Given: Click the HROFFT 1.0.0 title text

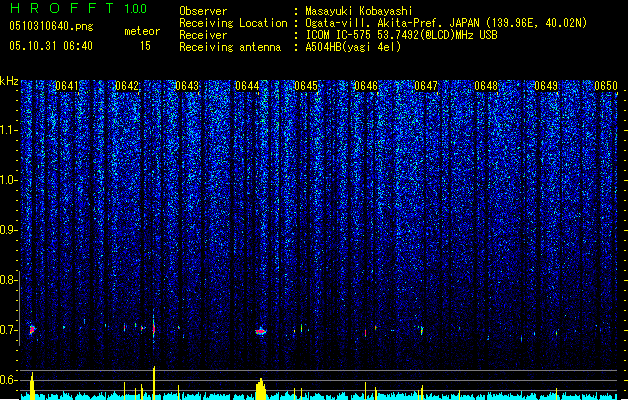Looking at the screenshot, I should [x=79, y=8].
